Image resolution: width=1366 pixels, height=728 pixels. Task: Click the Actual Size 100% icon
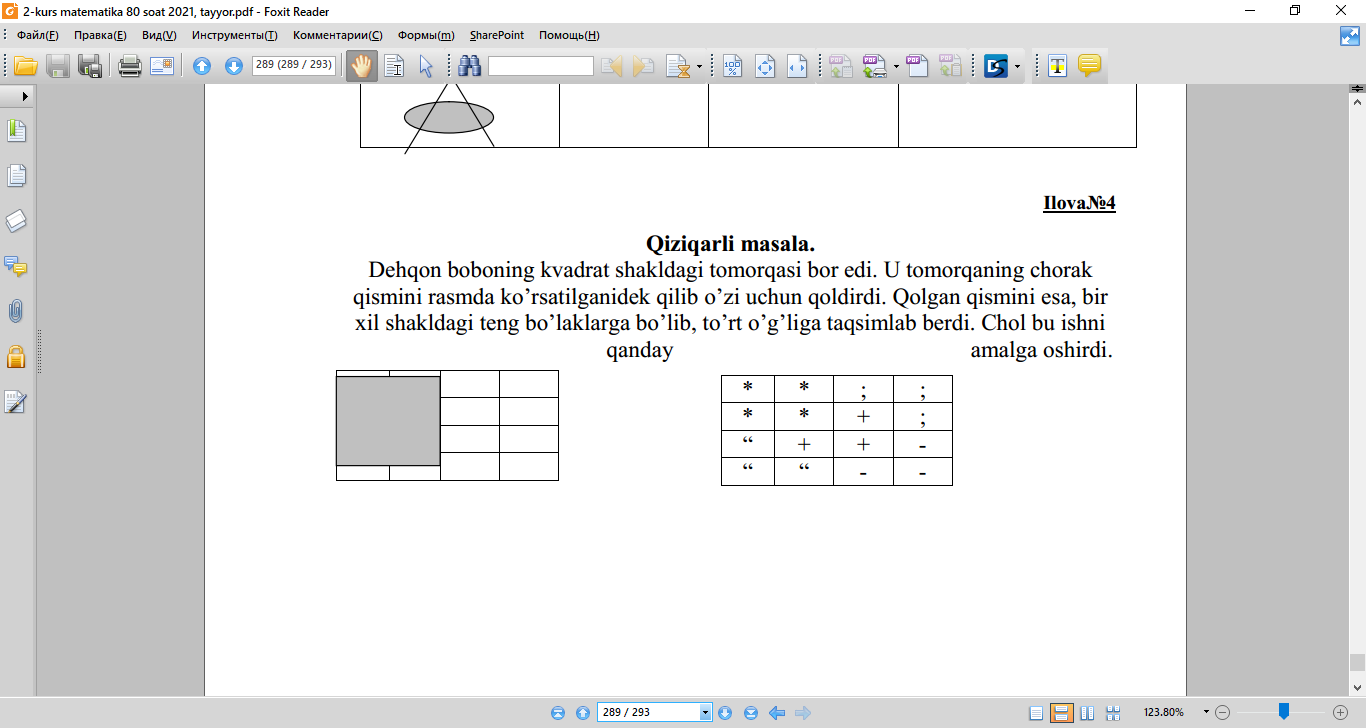733,67
